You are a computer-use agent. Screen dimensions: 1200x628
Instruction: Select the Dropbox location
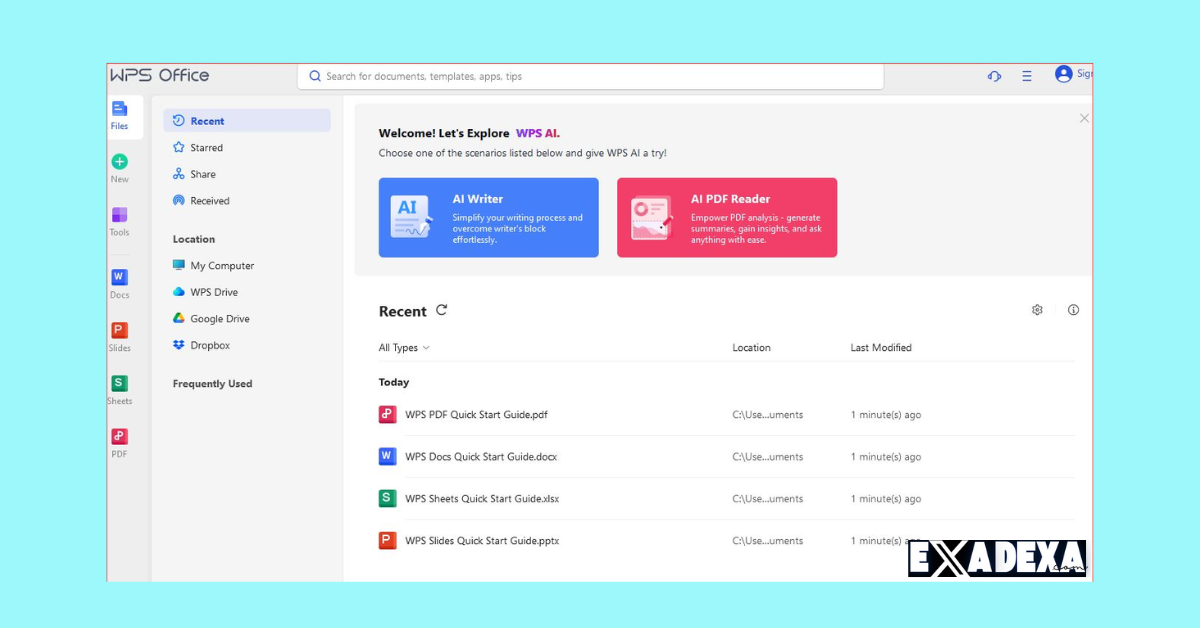coord(210,345)
